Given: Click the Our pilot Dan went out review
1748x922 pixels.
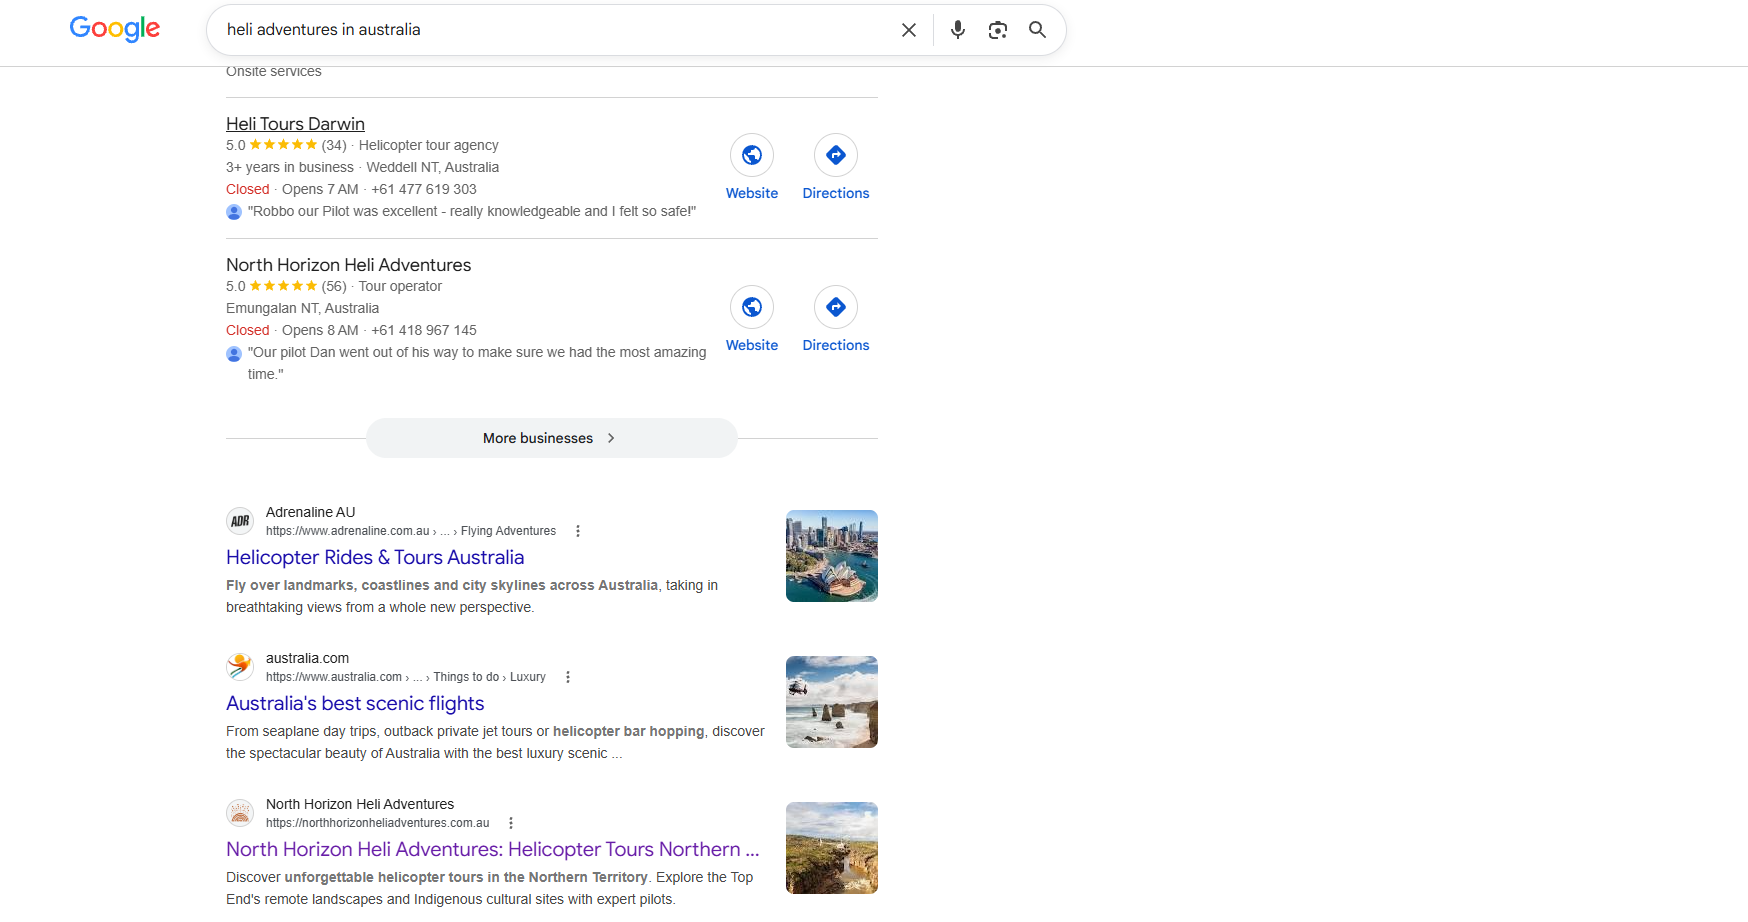Looking at the screenshot, I should point(477,363).
